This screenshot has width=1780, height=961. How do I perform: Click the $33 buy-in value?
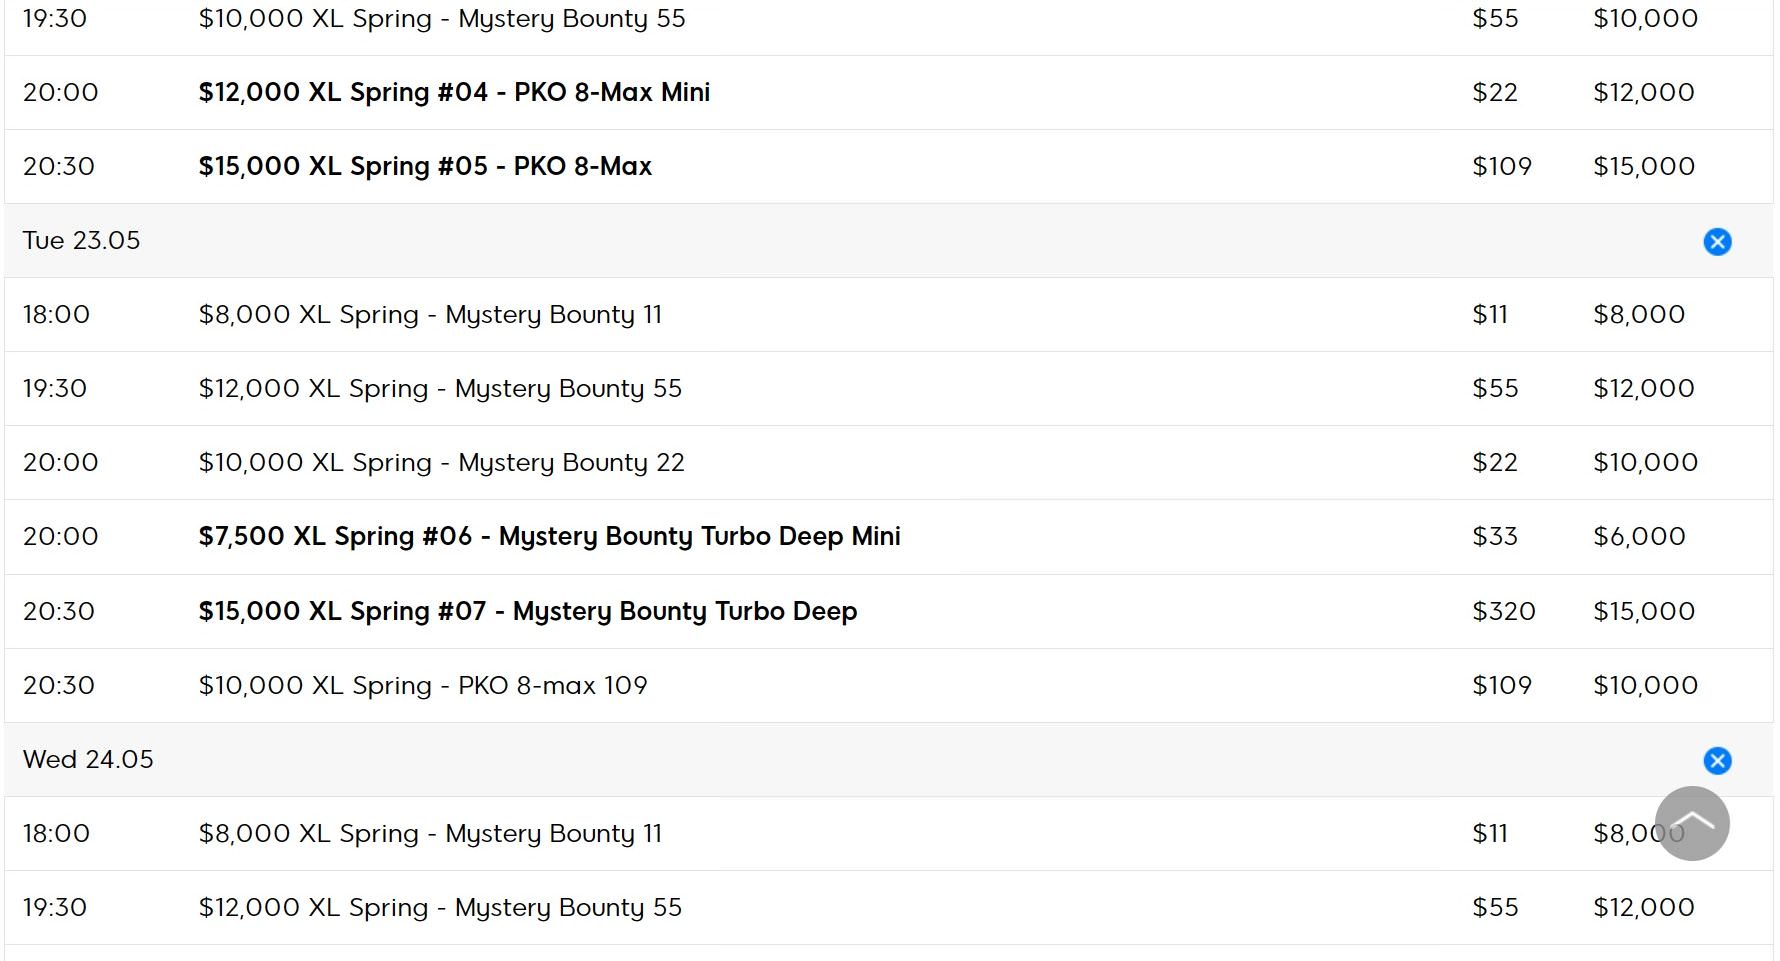1494,536
